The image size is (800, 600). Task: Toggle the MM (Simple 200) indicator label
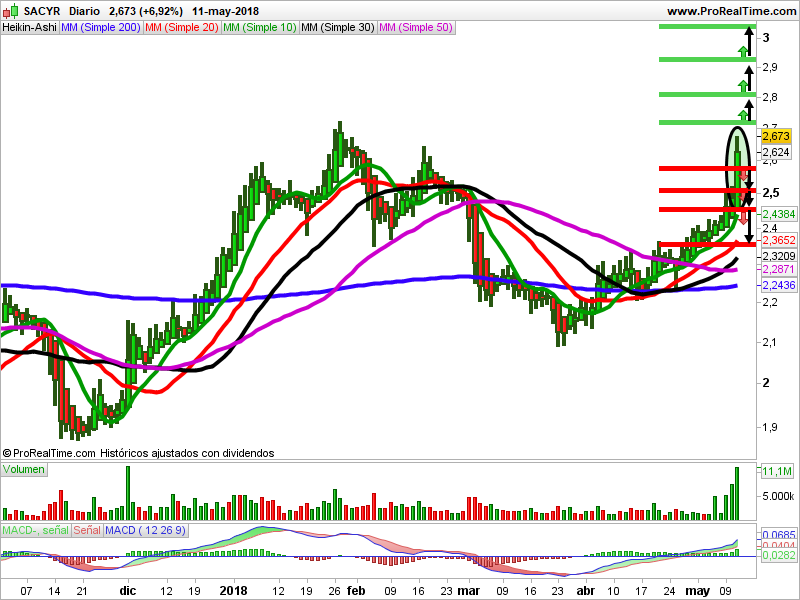(100, 28)
